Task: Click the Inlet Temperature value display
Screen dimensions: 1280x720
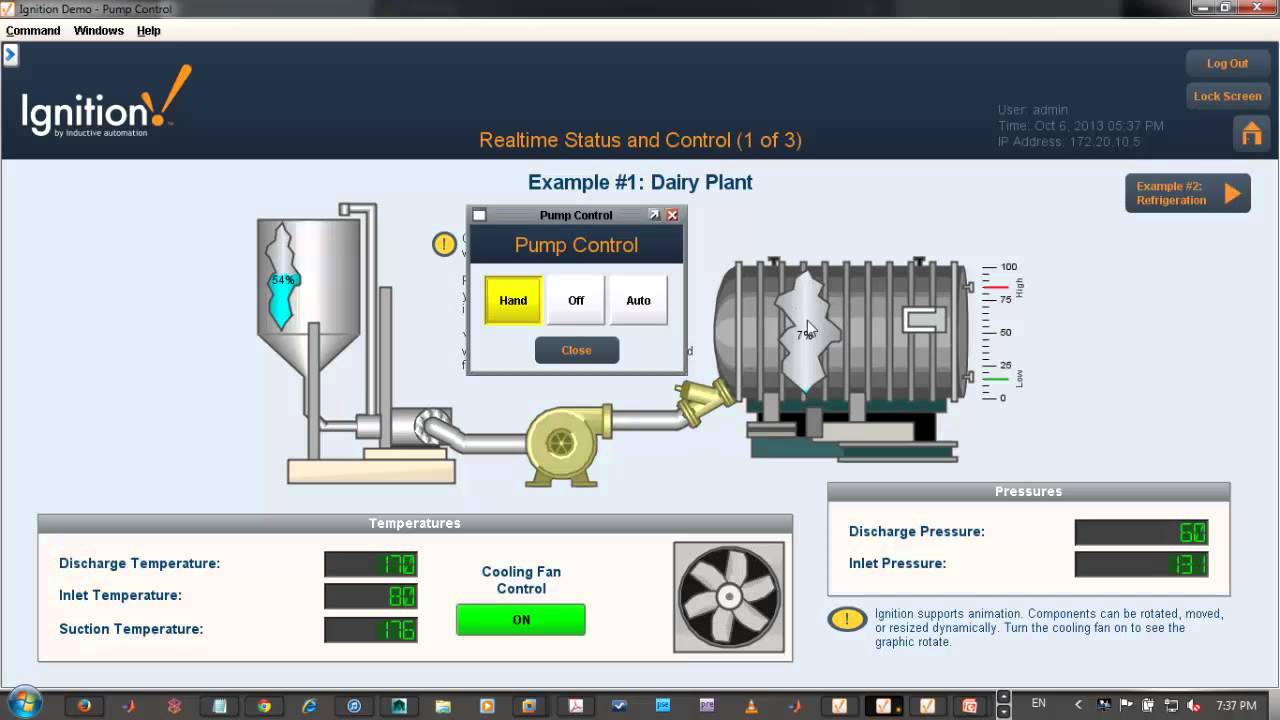Action: coord(371,596)
